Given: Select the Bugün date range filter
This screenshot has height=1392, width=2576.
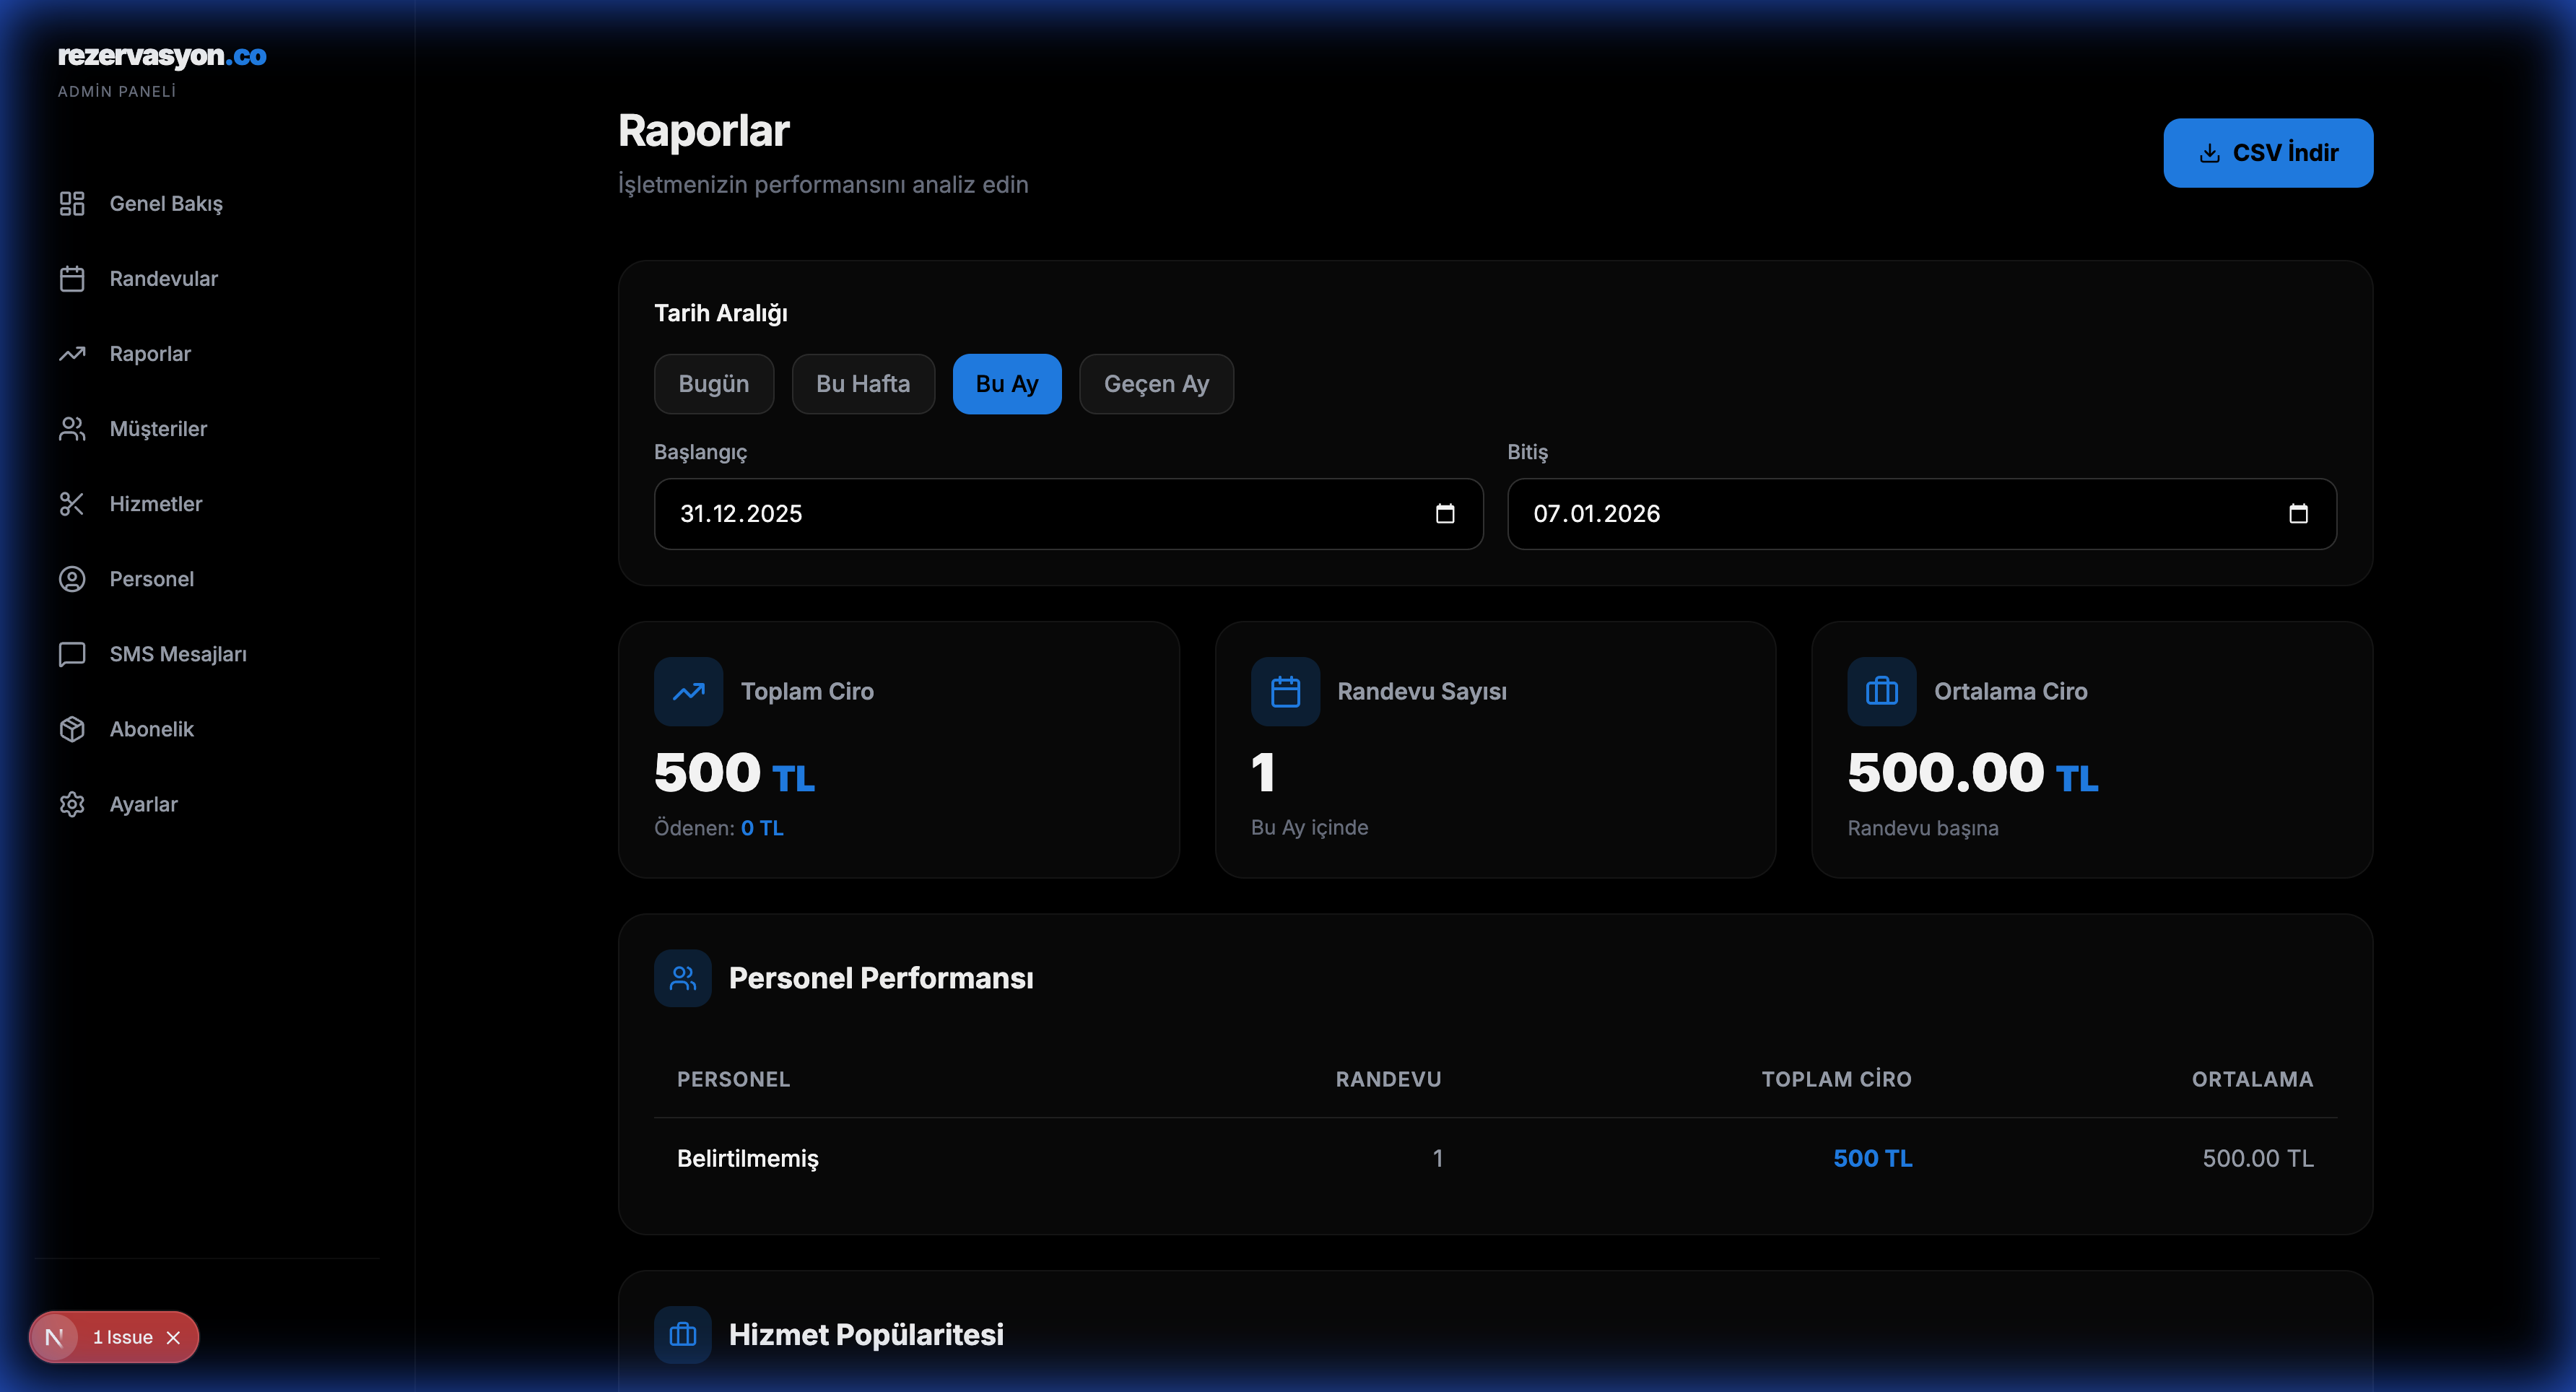Looking at the screenshot, I should click(713, 384).
